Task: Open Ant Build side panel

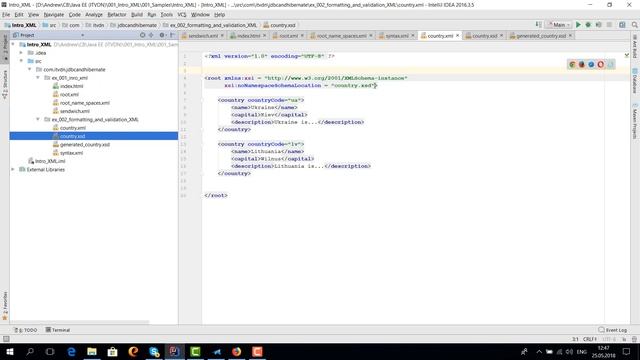Action: click(x=635, y=46)
